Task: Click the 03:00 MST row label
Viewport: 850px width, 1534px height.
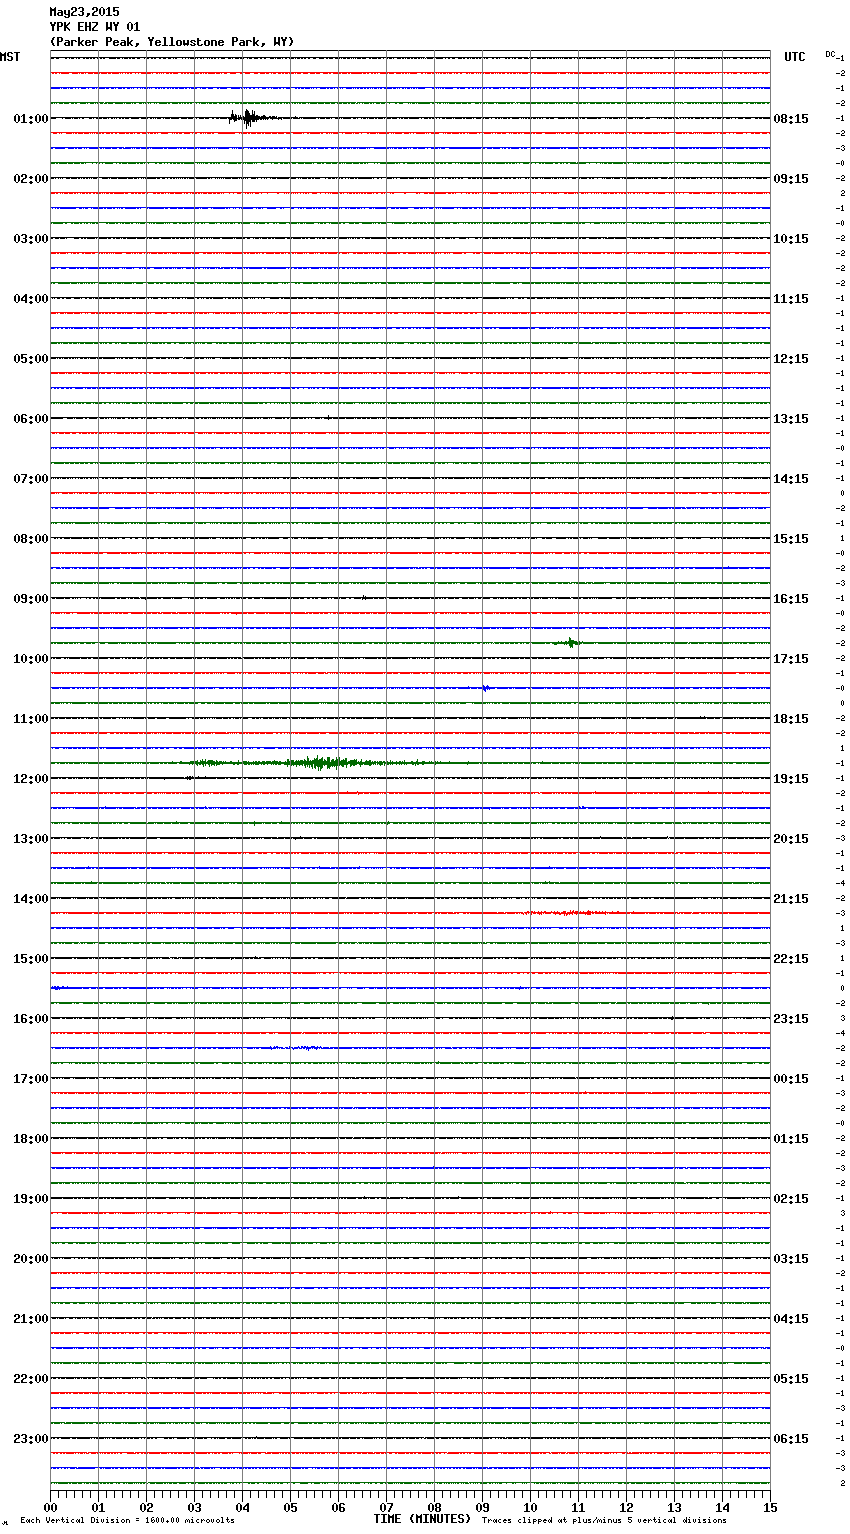Action: click(31, 239)
